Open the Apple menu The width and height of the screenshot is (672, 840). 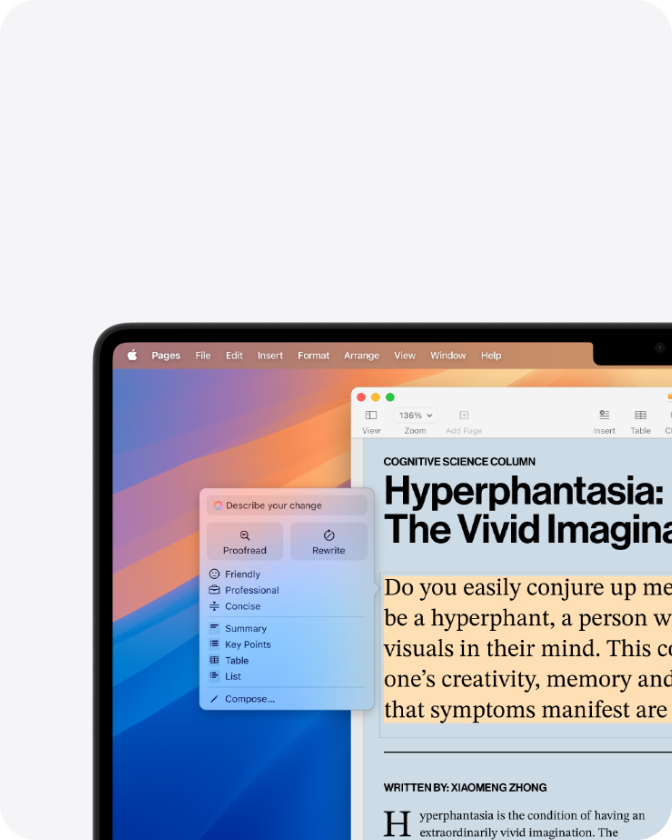[132, 355]
